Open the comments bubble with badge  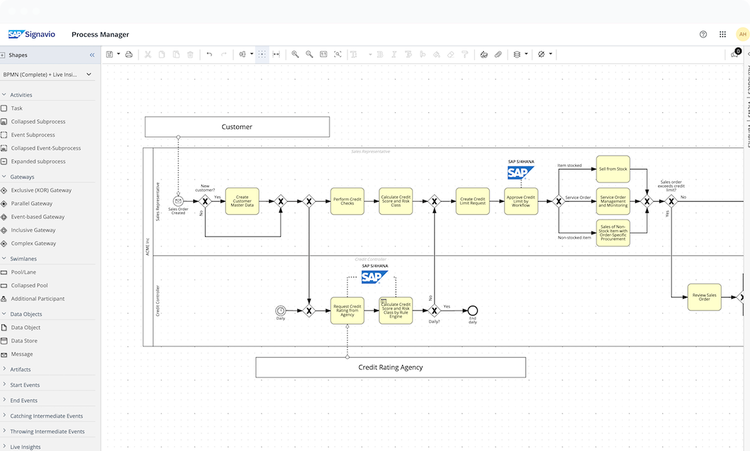pyautogui.click(x=736, y=53)
